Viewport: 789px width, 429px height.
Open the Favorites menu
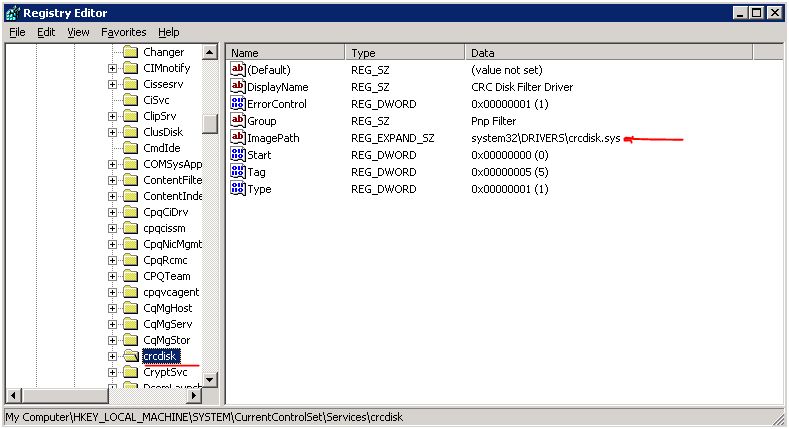123,32
